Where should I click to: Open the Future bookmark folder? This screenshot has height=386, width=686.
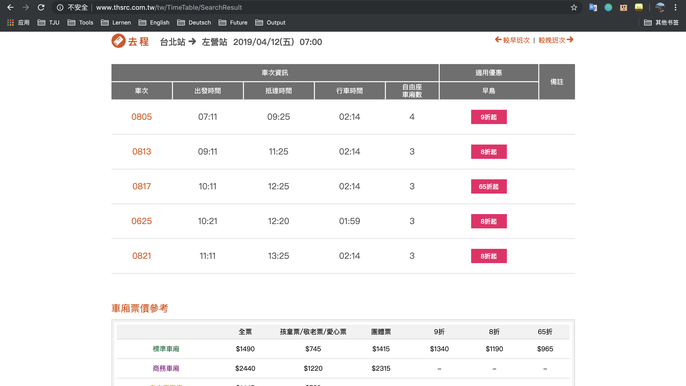(x=233, y=22)
